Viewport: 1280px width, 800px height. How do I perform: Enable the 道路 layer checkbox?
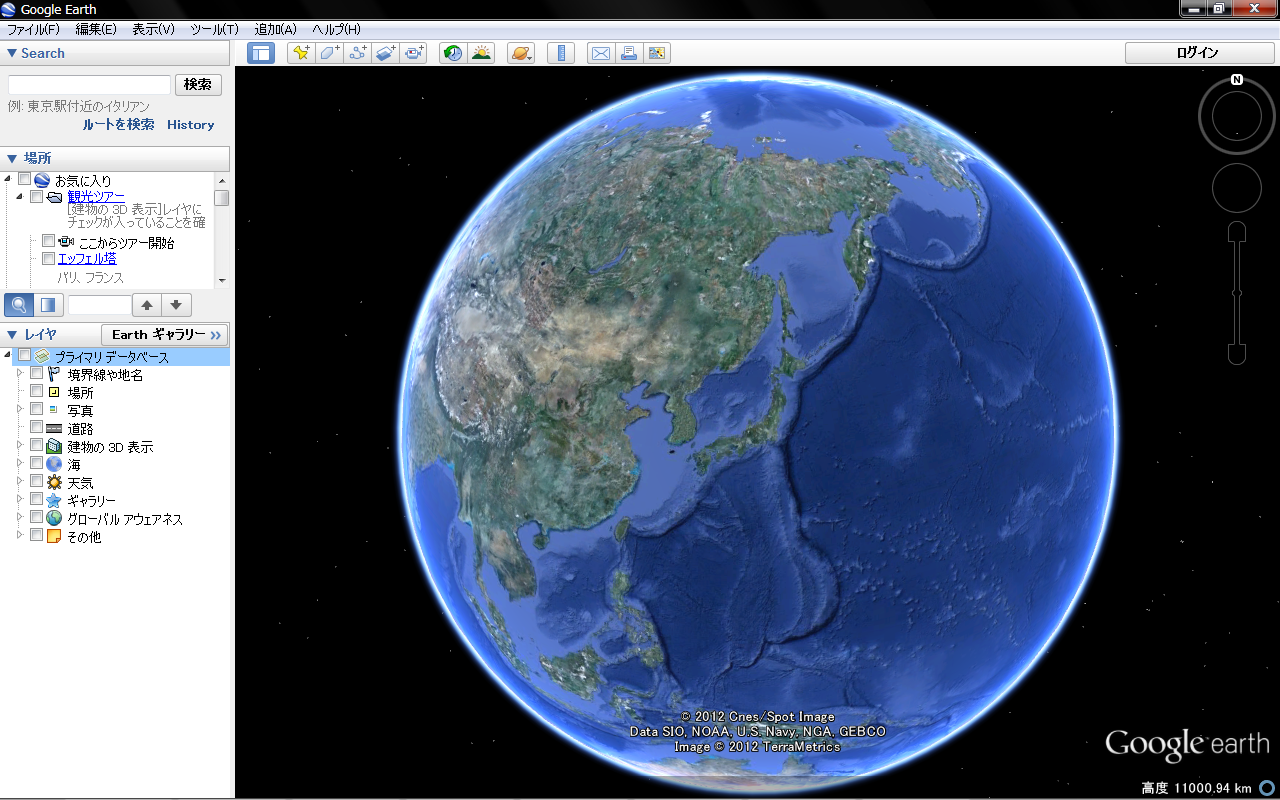tap(37, 427)
